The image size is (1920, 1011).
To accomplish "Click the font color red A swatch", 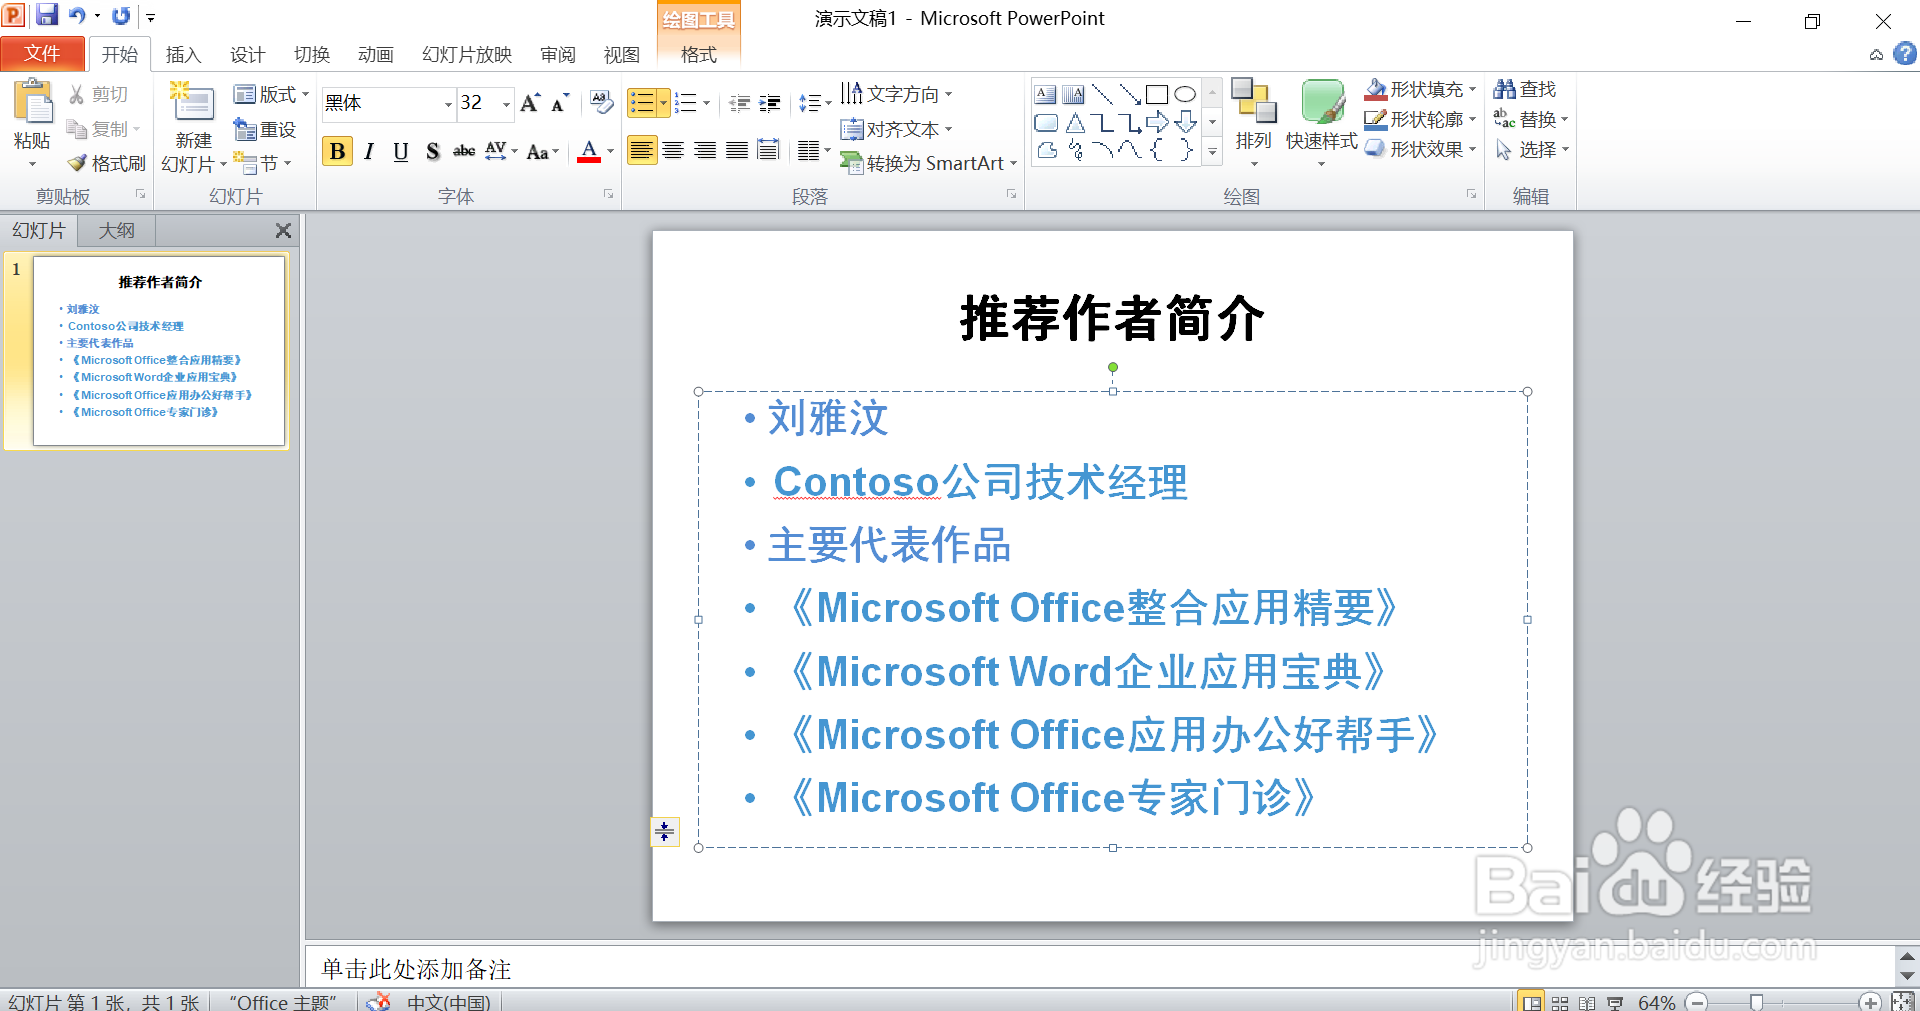I will pos(589,151).
